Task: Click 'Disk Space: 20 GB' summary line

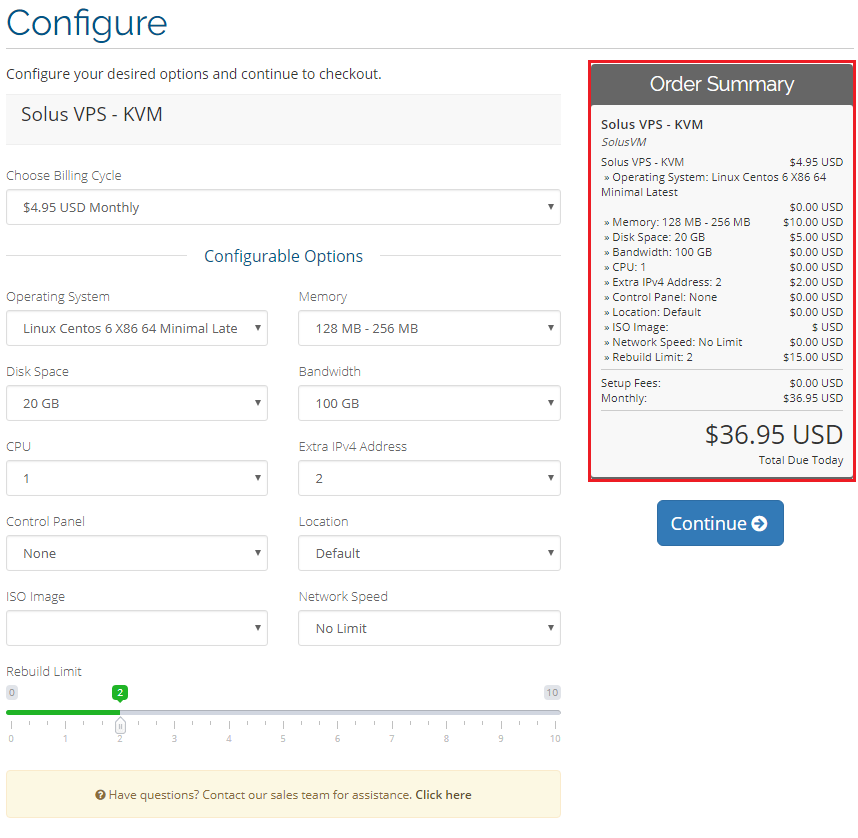Action: tap(722, 237)
